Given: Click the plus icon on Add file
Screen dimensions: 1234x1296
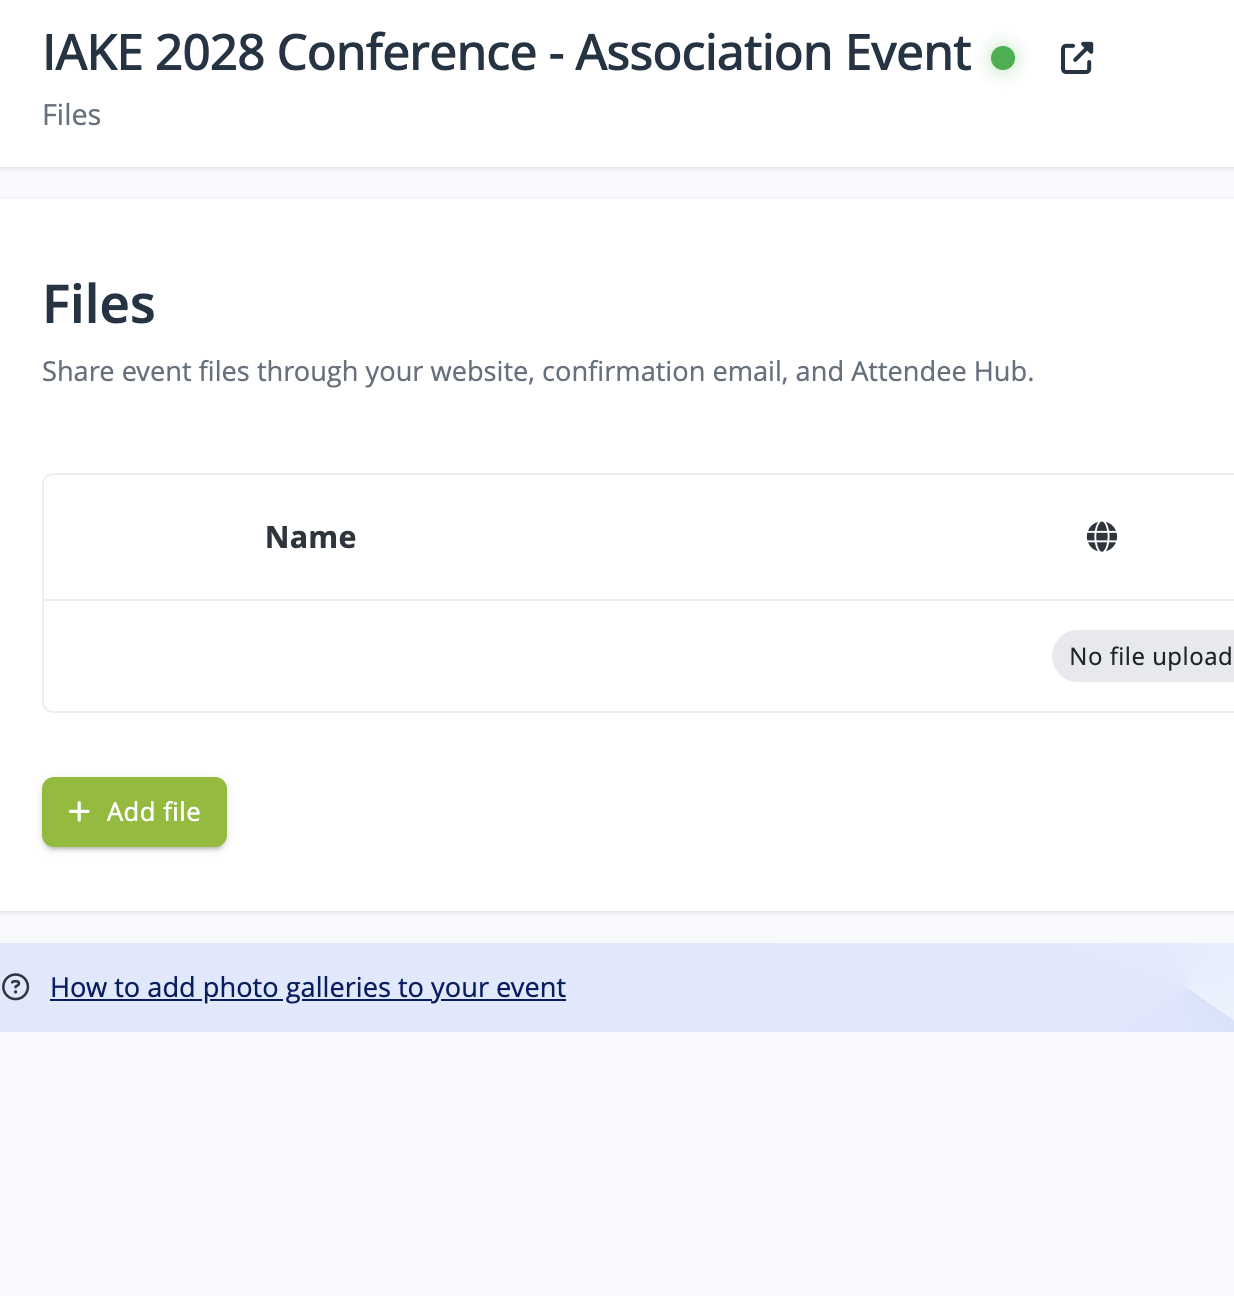Looking at the screenshot, I should pos(79,811).
